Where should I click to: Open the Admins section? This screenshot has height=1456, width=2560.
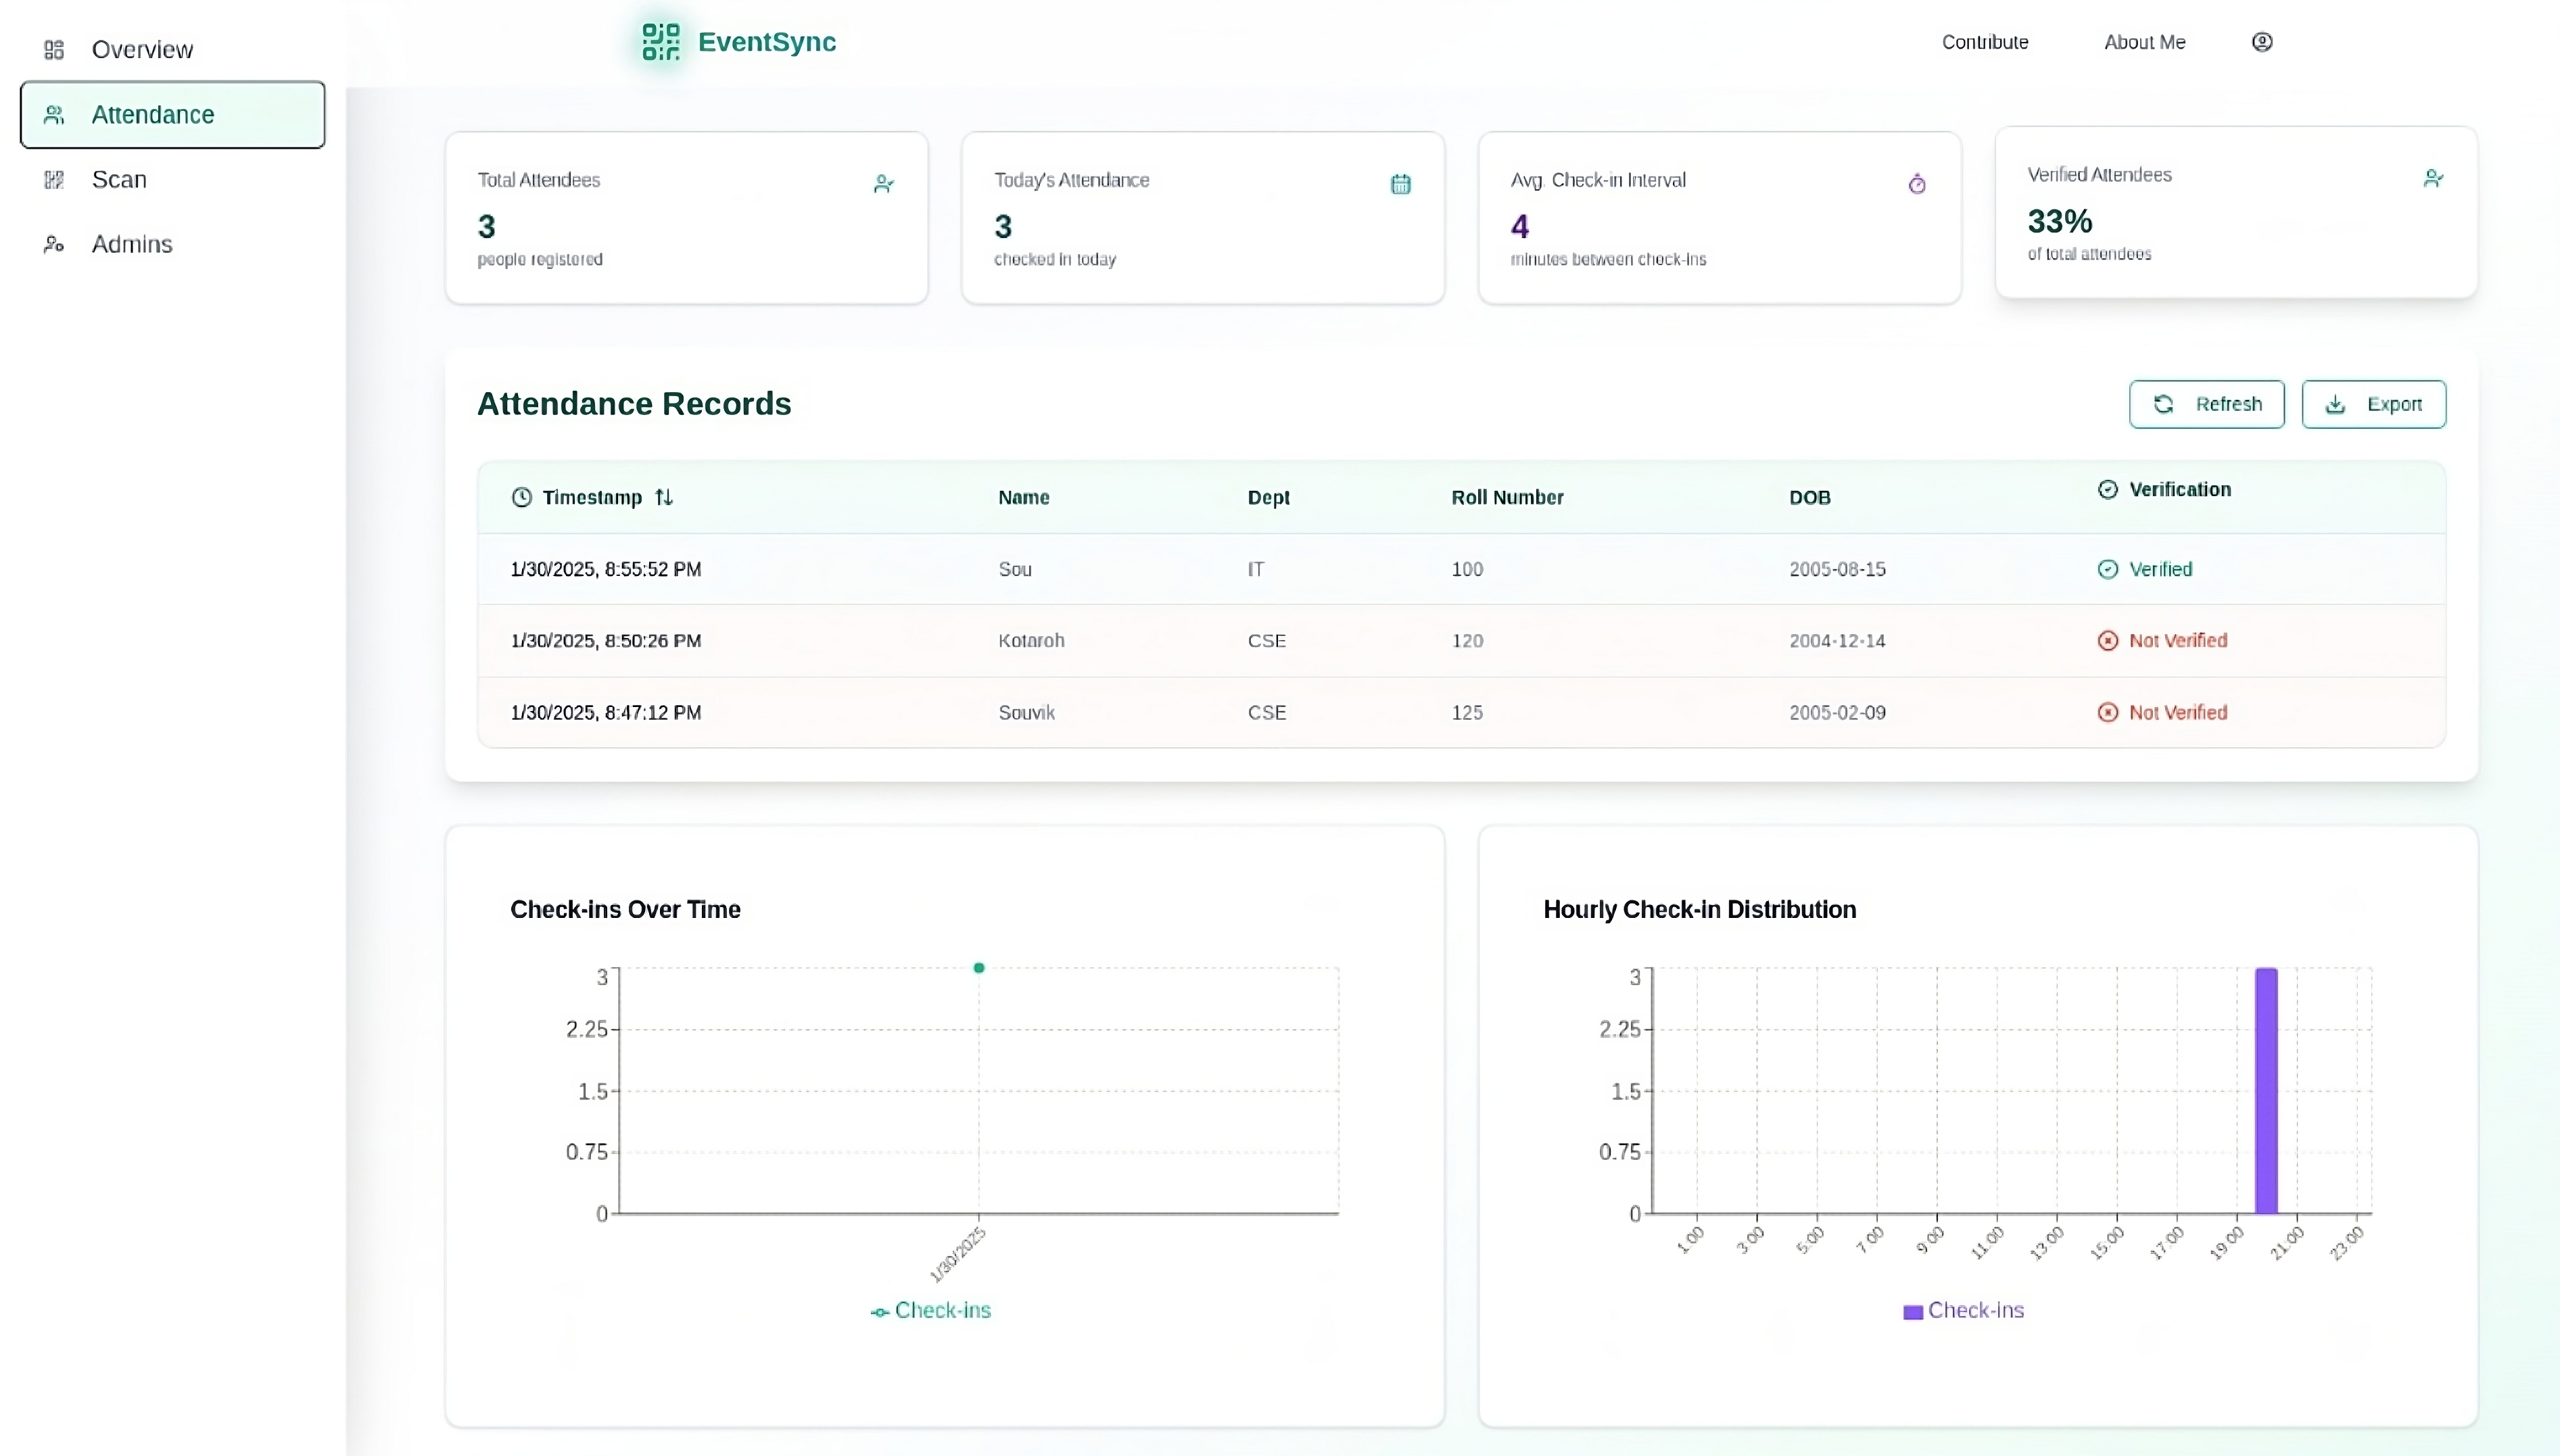[172, 244]
